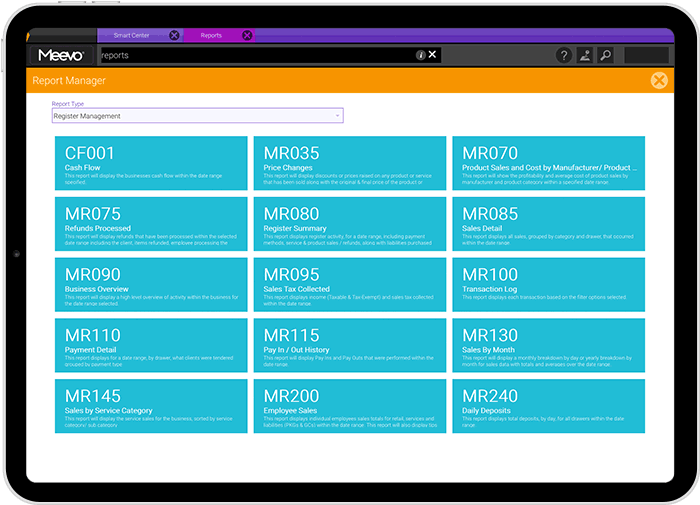The height and width of the screenshot is (505, 700).
Task: Open the MR240 Daily Deposits report
Action: pyautogui.click(x=548, y=406)
